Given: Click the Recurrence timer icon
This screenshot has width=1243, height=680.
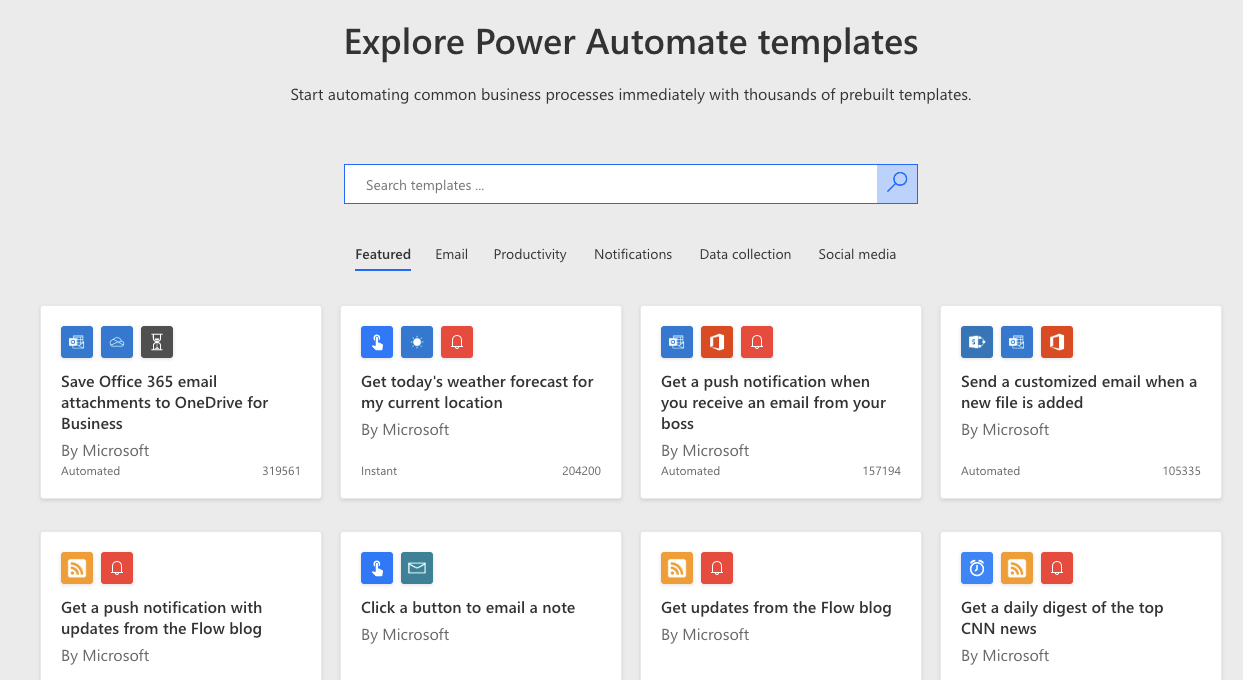Looking at the screenshot, I should point(977,568).
